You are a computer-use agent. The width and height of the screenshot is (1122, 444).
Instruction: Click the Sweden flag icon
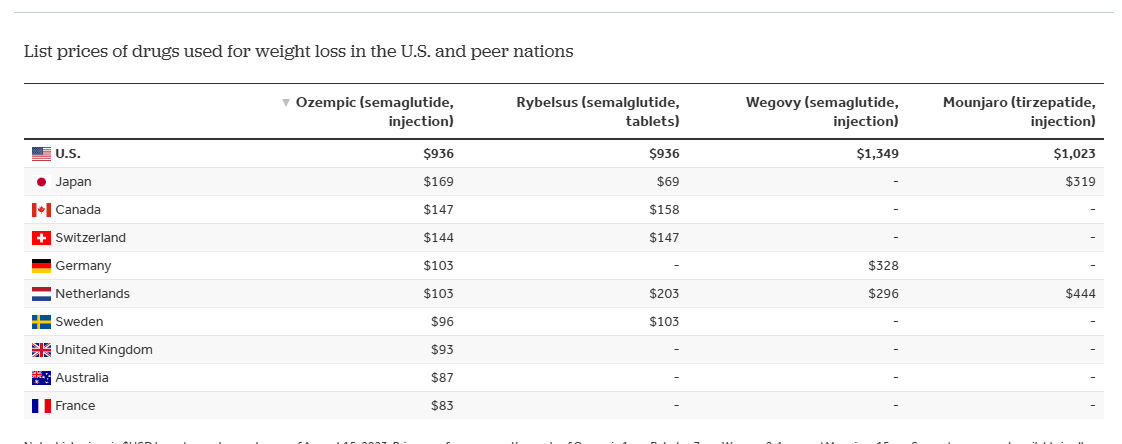pyautogui.click(x=41, y=322)
